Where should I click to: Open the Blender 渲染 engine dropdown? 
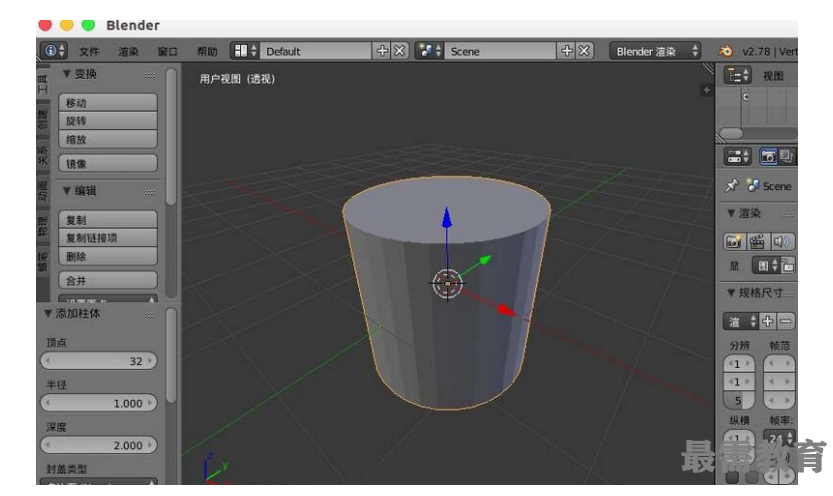655,51
